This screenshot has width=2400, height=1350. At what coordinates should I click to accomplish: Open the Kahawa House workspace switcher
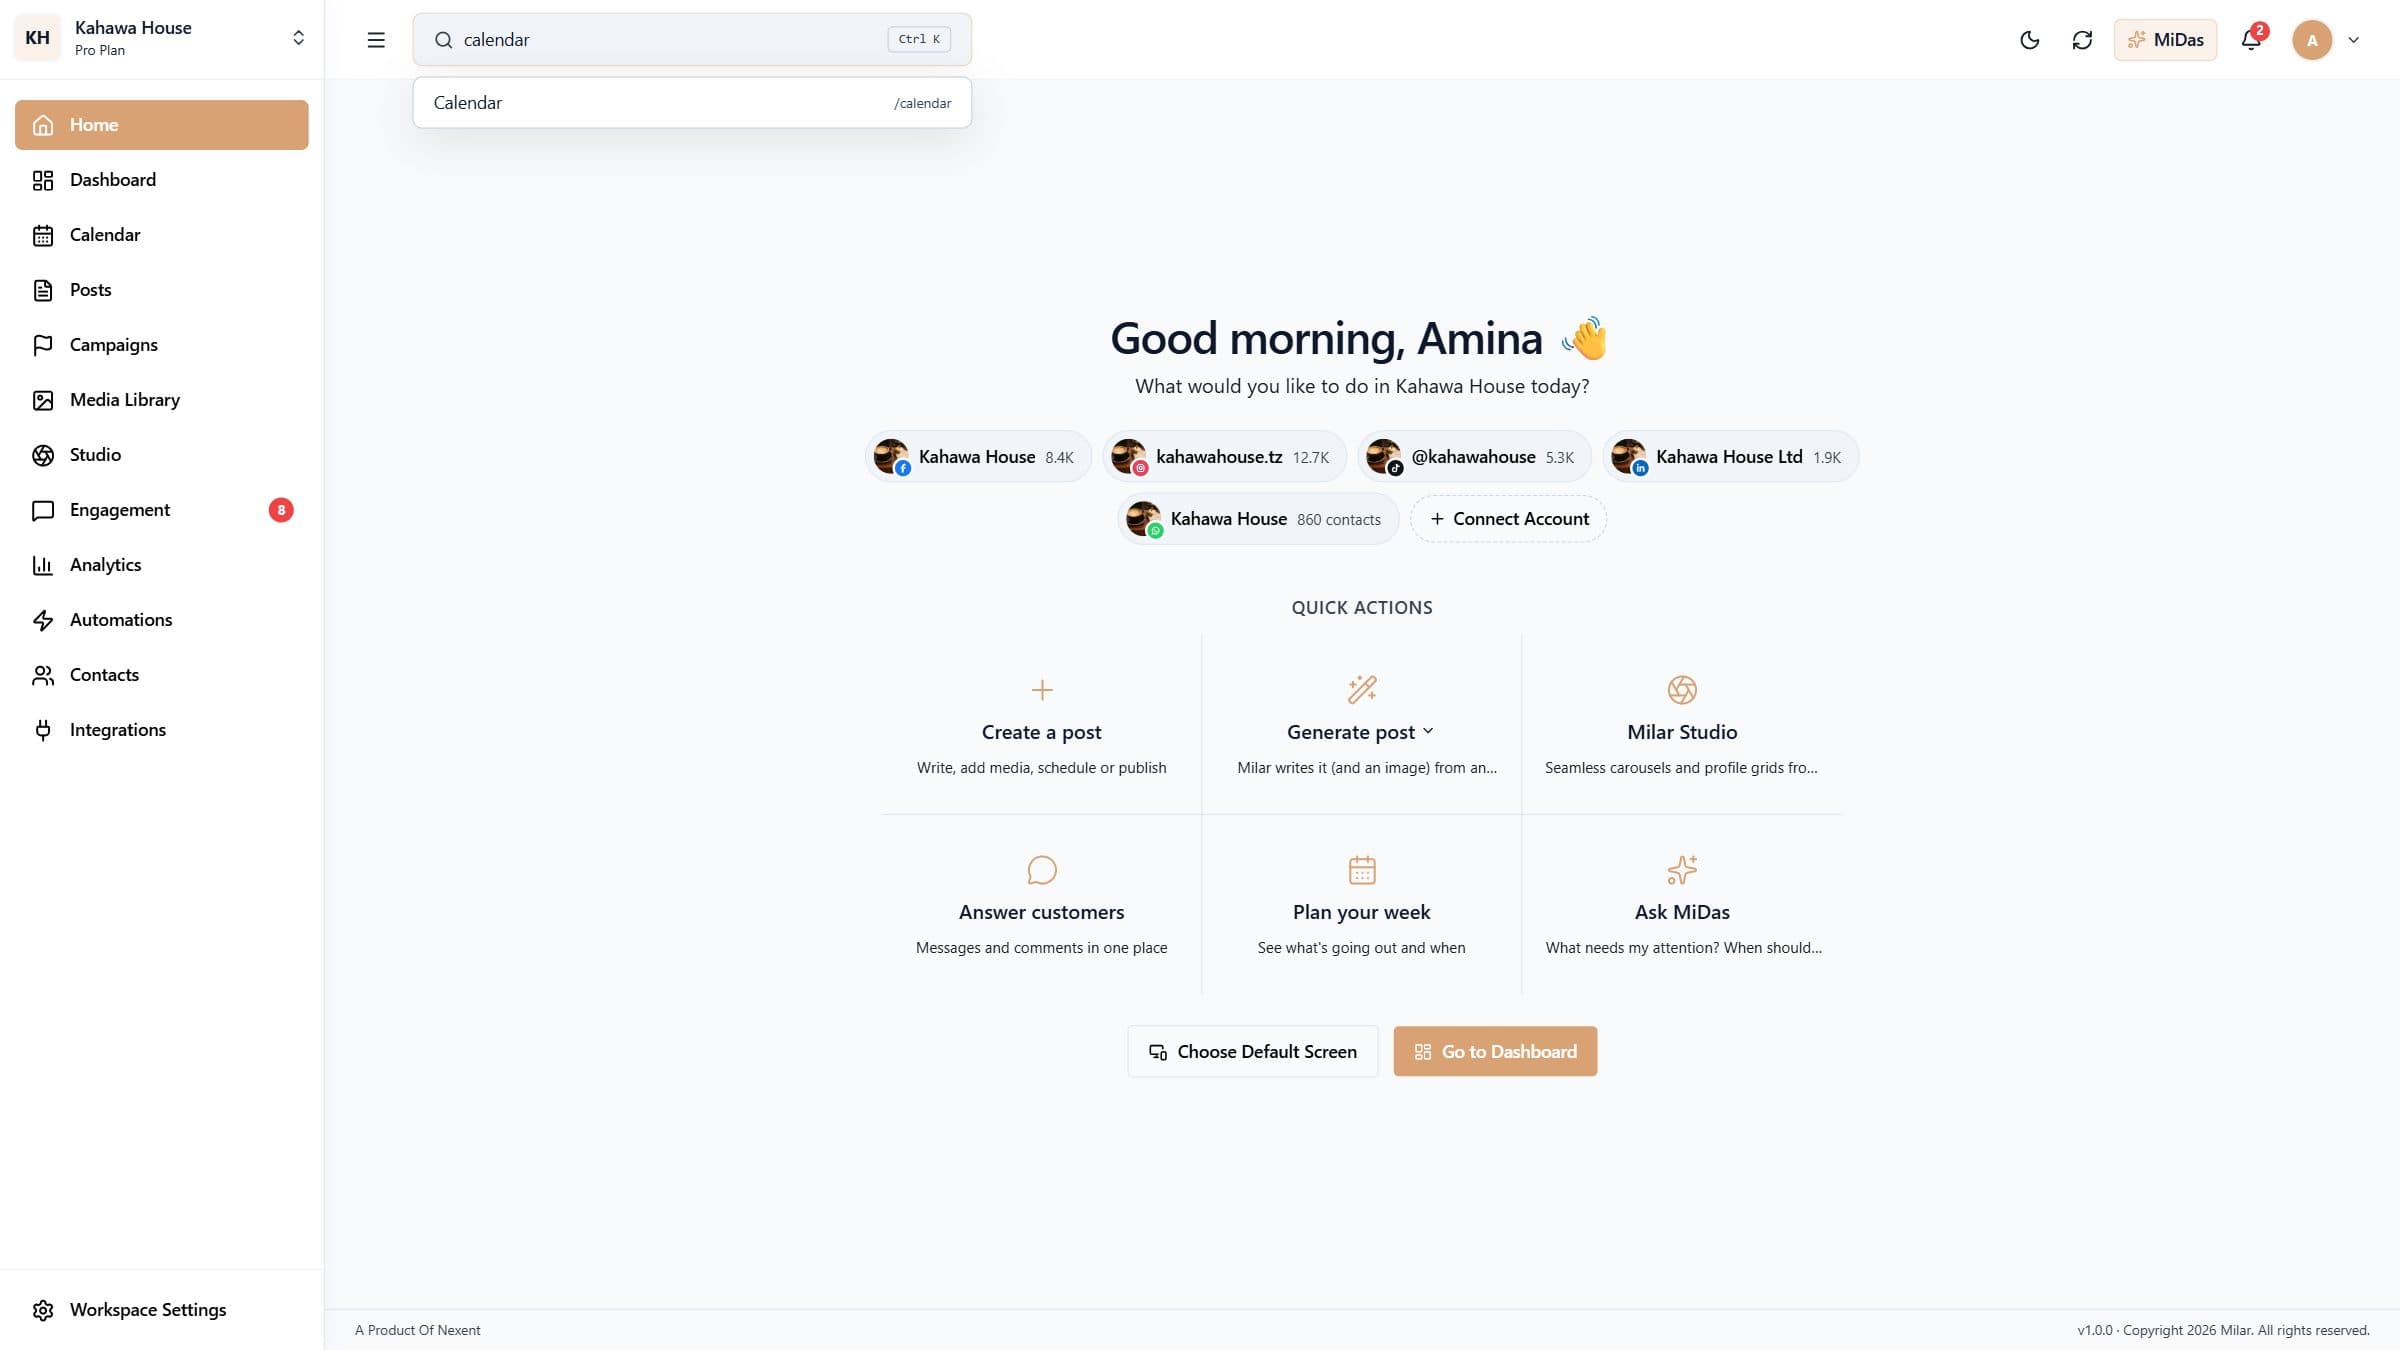tap(162, 39)
